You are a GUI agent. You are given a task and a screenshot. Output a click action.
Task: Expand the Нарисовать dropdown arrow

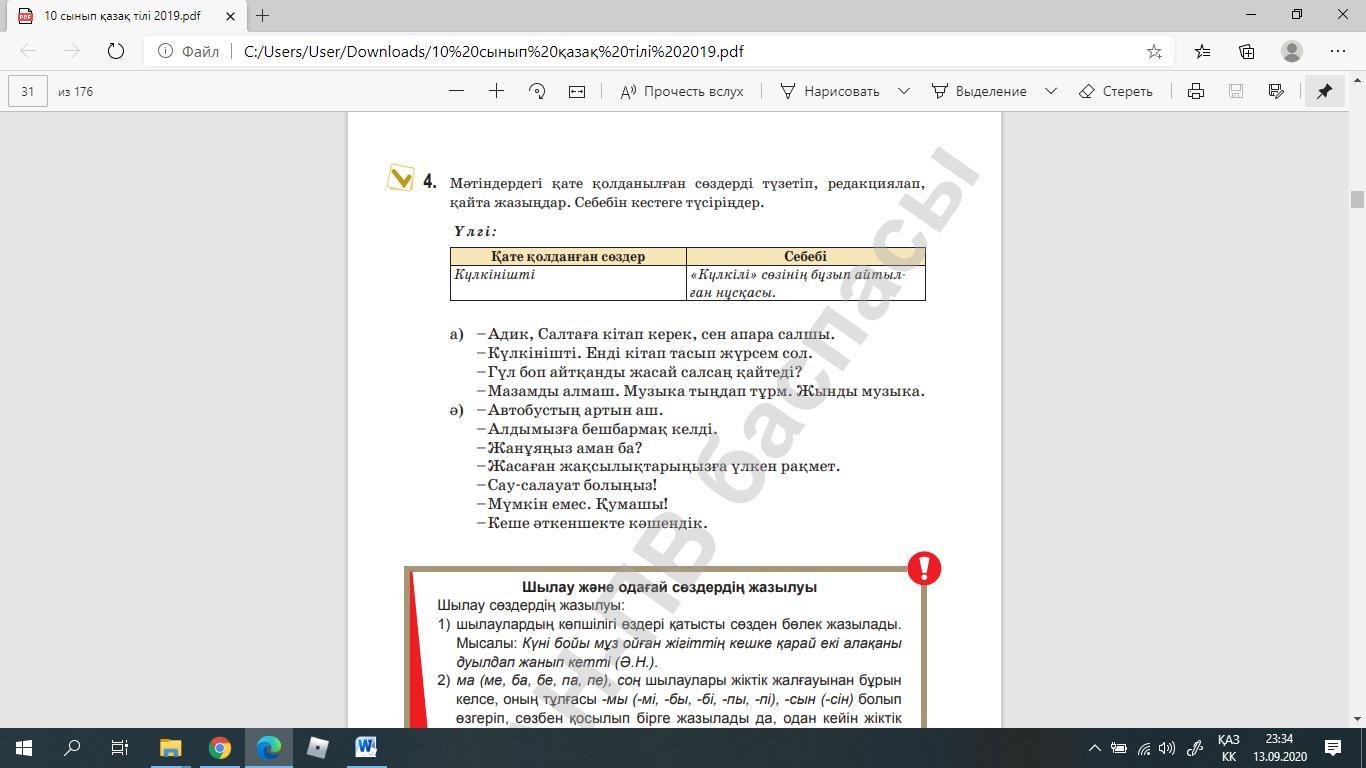click(904, 91)
